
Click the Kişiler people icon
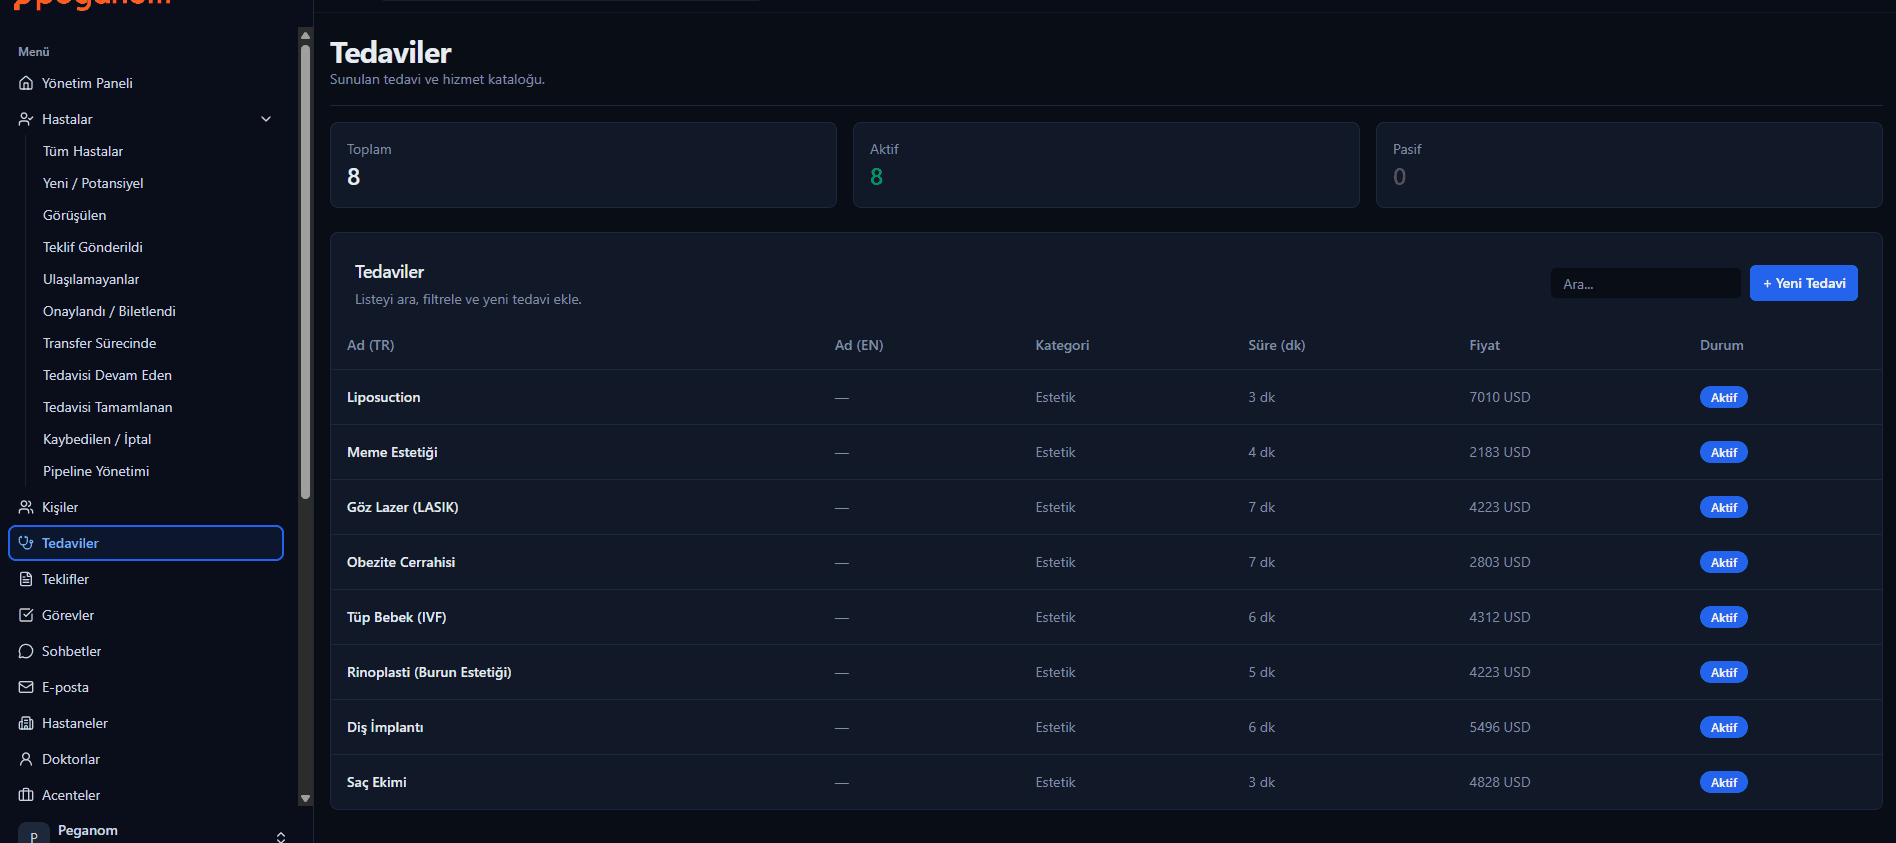tap(26, 507)
